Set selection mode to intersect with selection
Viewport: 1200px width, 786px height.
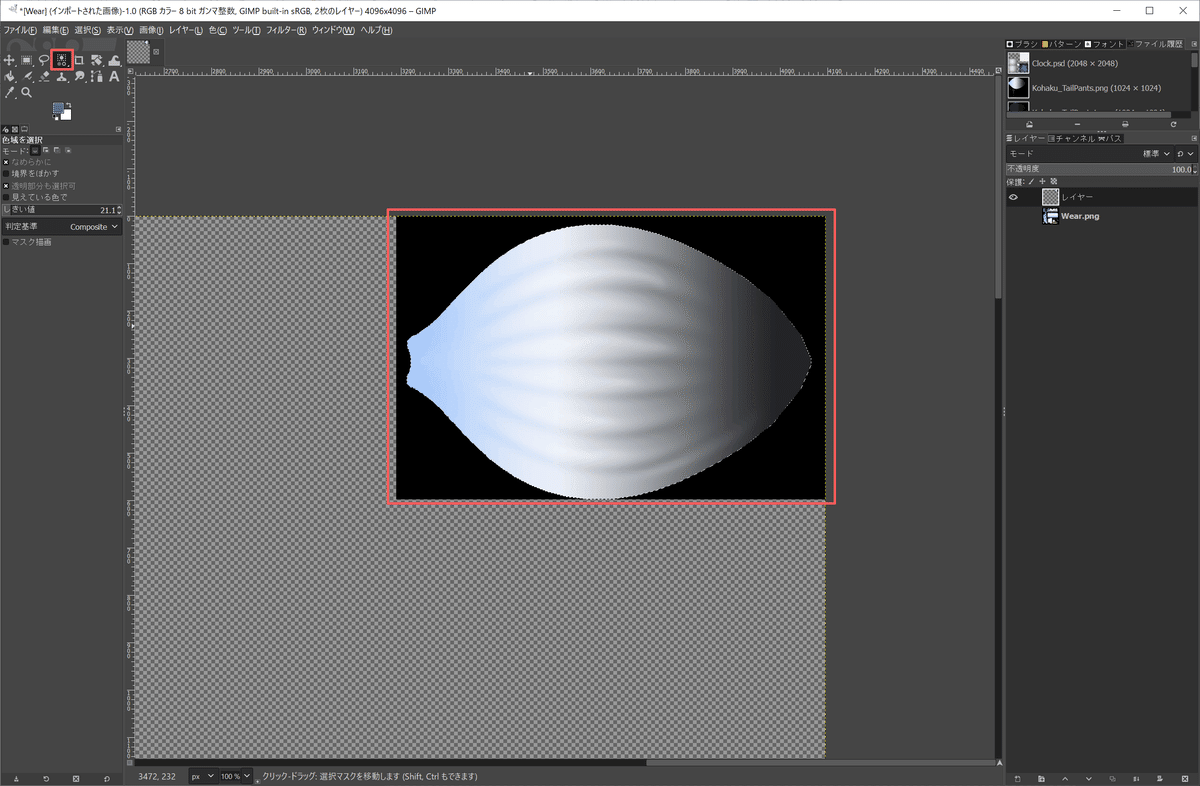(x=69, y=150)
